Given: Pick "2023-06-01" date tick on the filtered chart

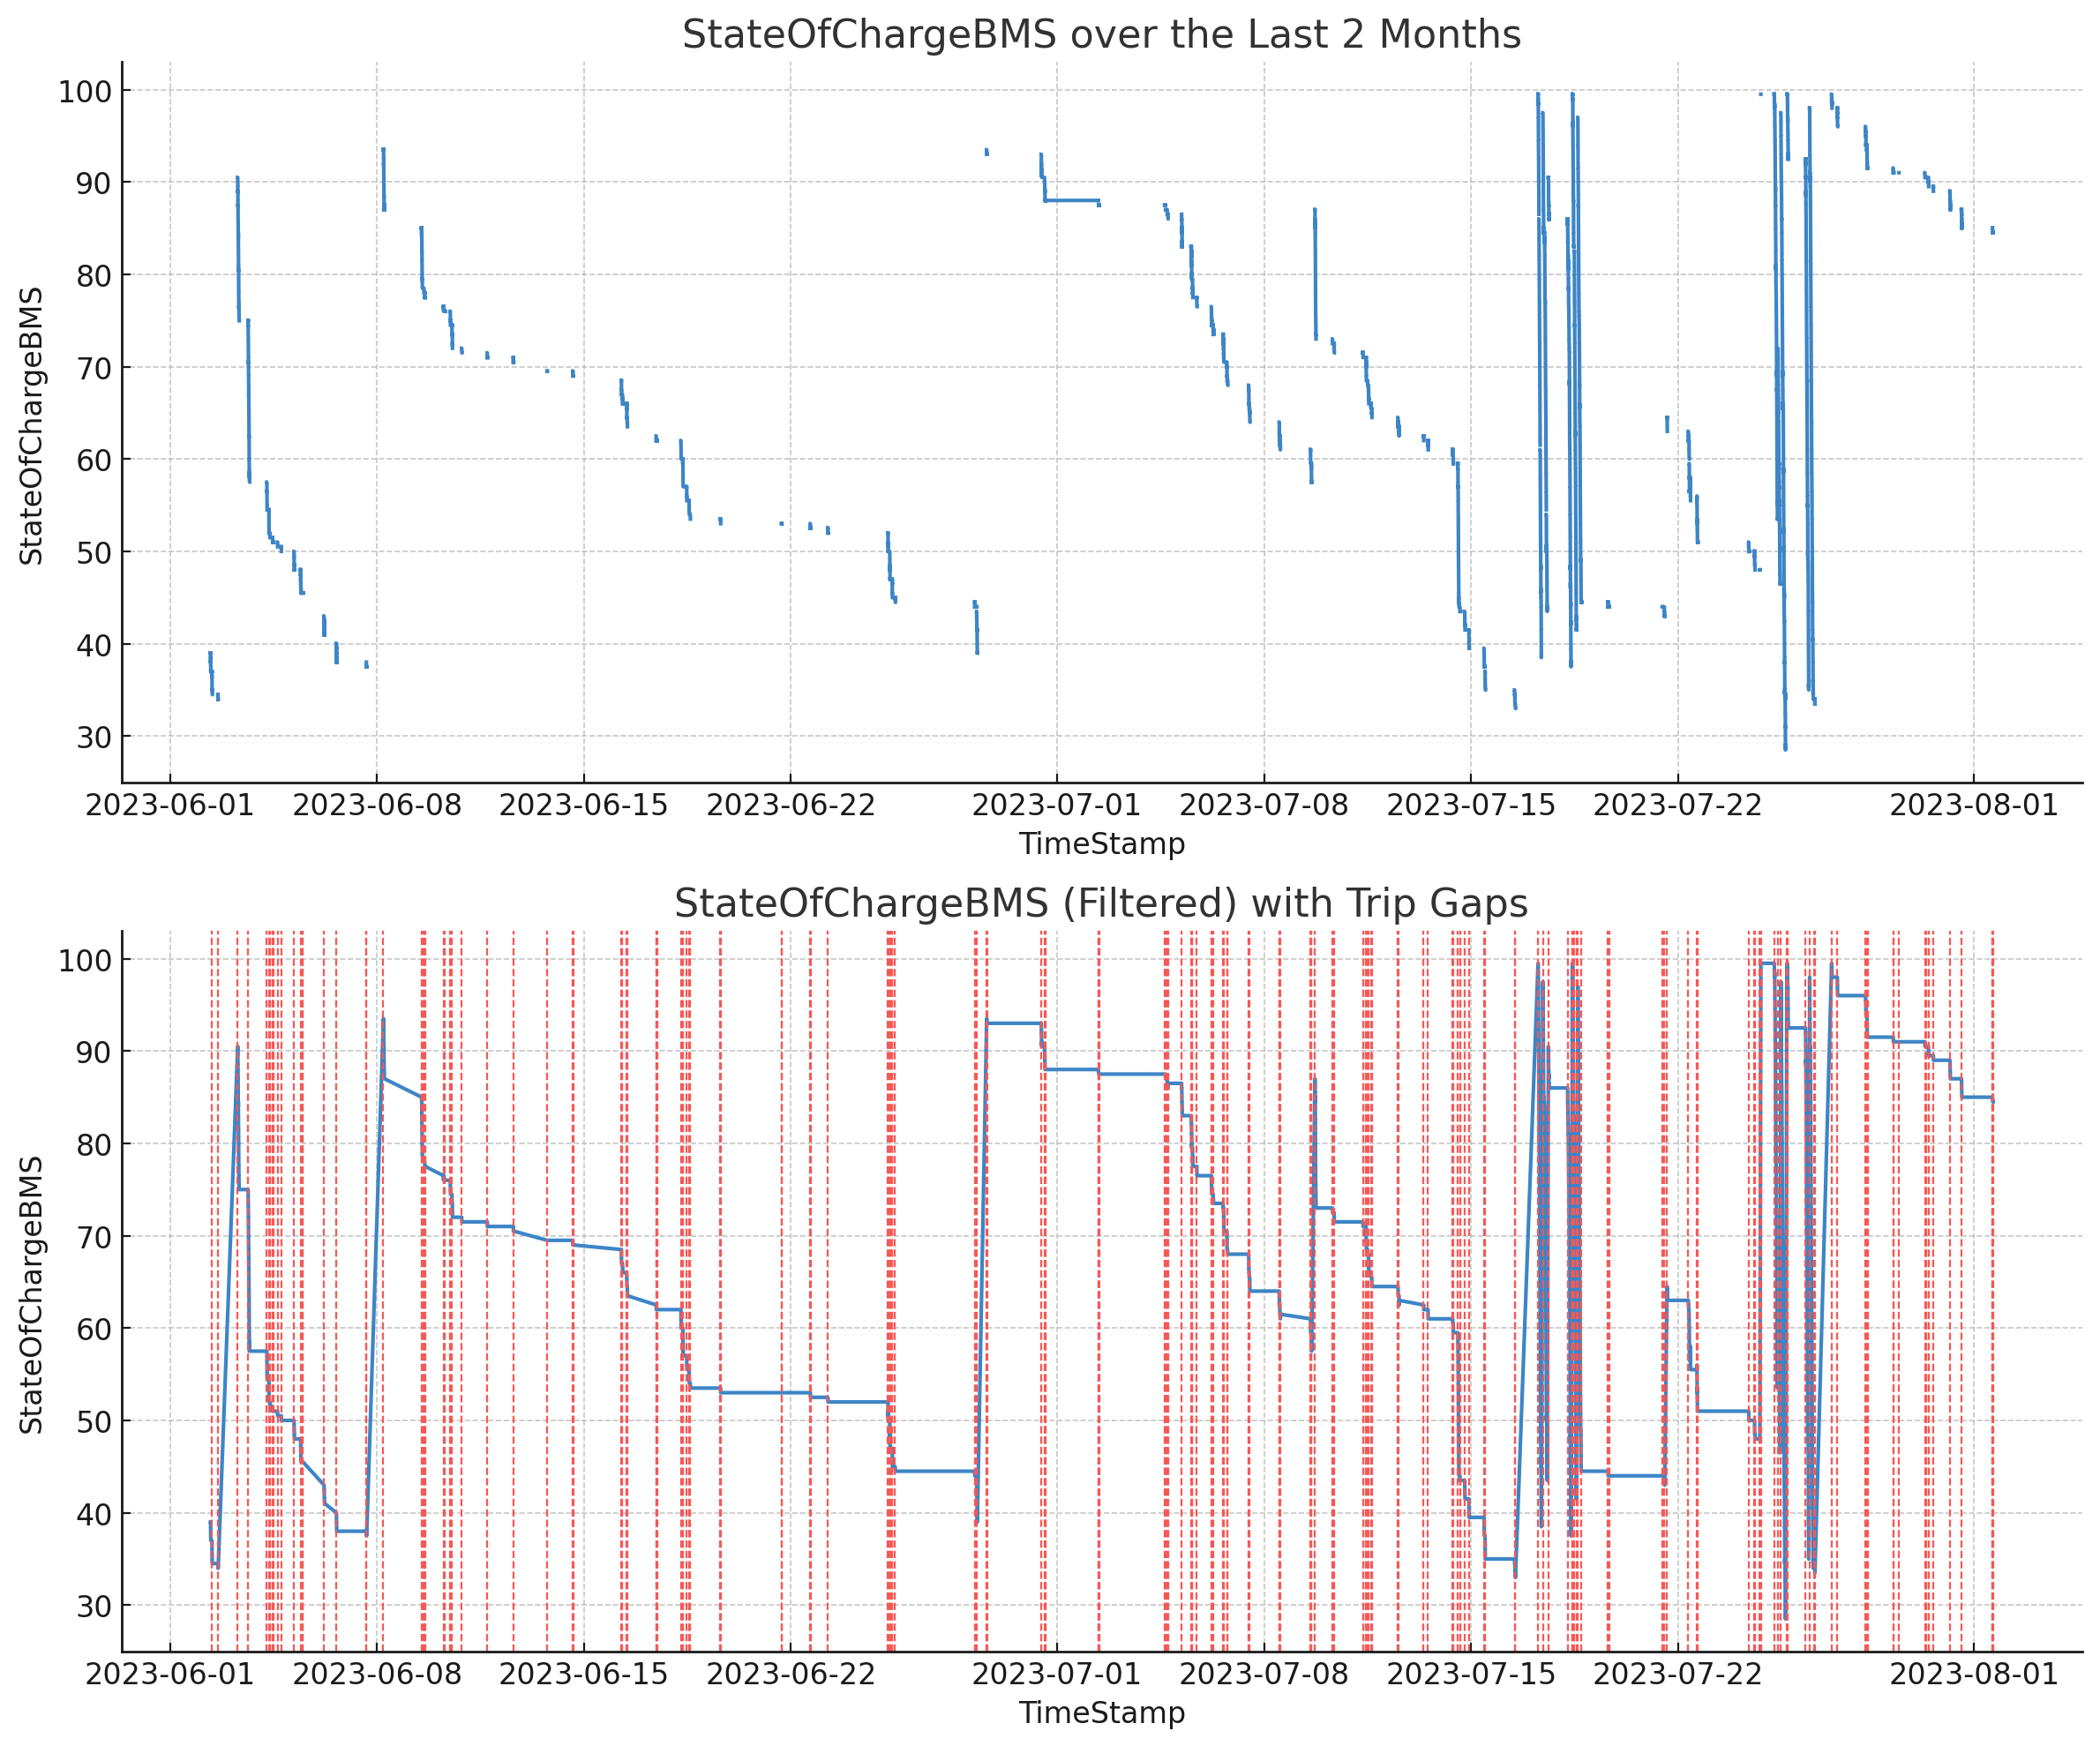Looking at the screenshot, I should (x=170, y=1674).
